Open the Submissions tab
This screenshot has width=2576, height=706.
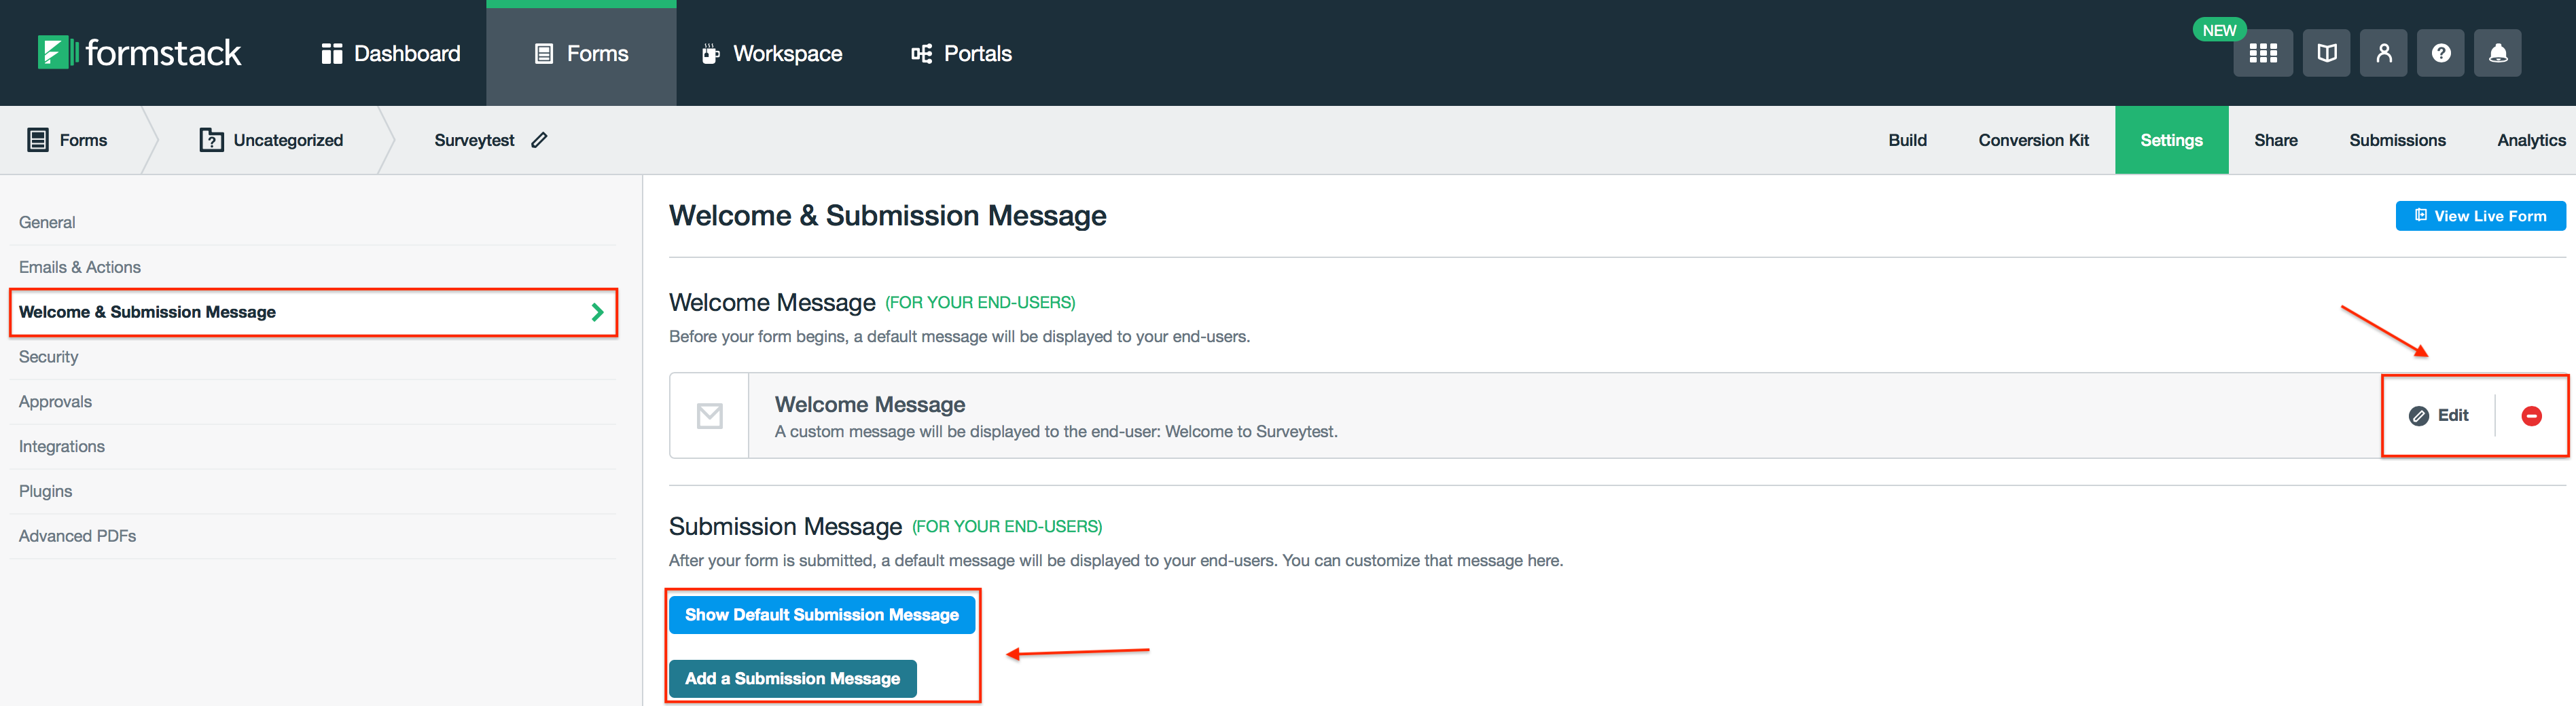(2397, 140)
